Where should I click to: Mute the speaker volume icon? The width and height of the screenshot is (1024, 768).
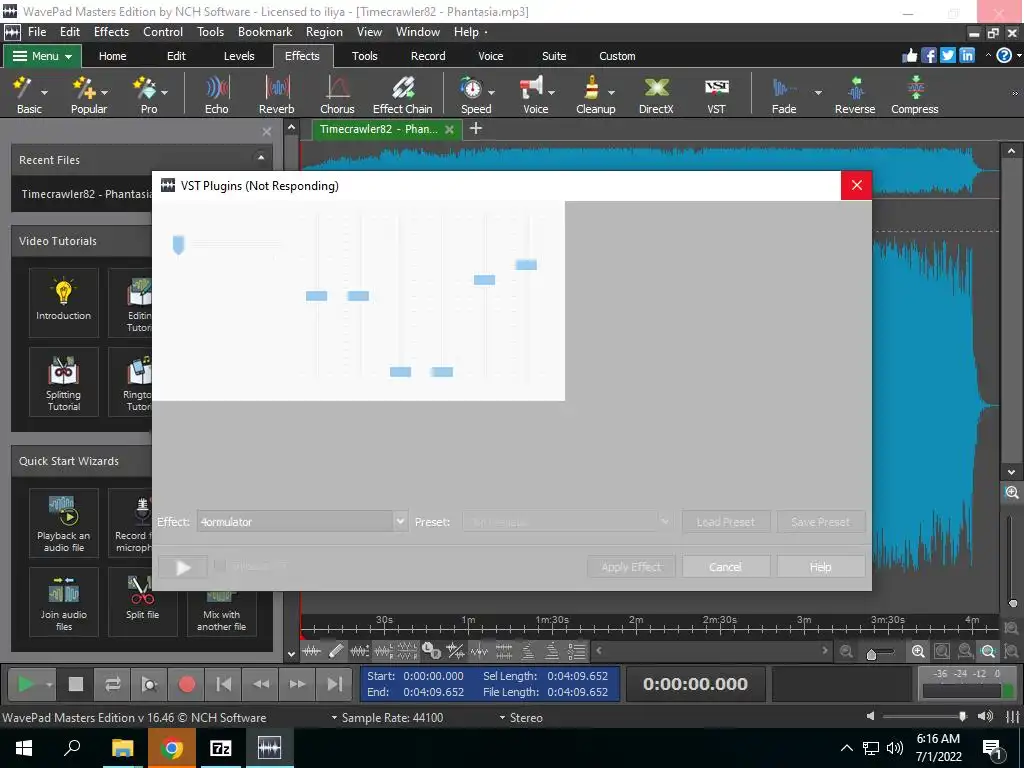pyautogui.click(x=870, y=716)
